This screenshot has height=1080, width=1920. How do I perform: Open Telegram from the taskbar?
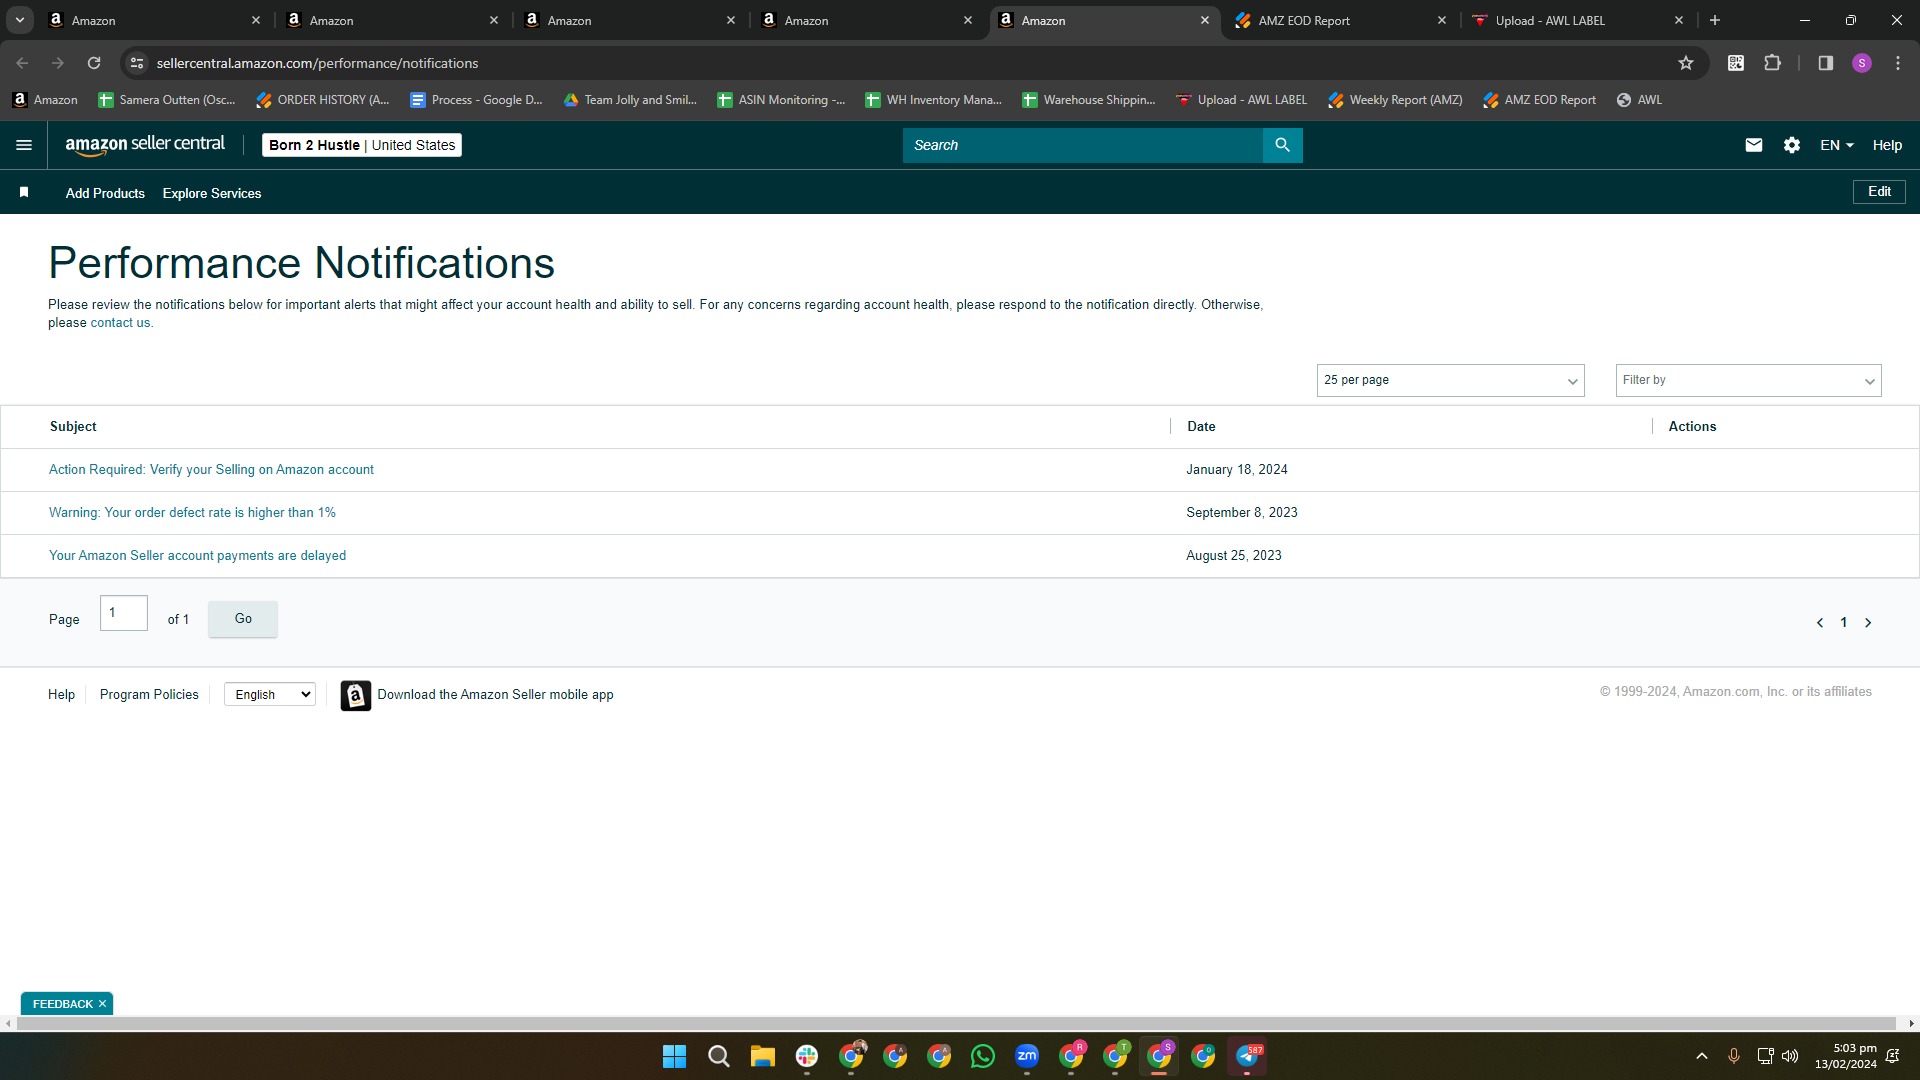[x=1247, y=1056]
